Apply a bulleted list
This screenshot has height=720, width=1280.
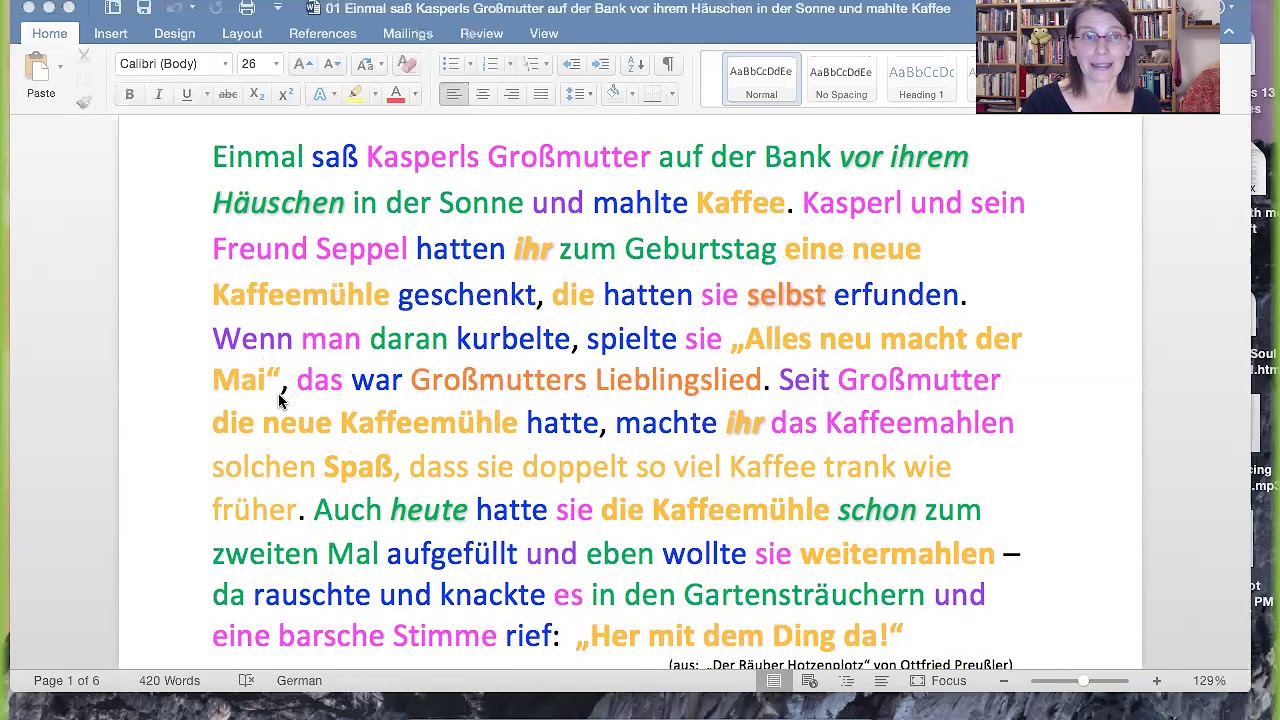tap(450, 64)
